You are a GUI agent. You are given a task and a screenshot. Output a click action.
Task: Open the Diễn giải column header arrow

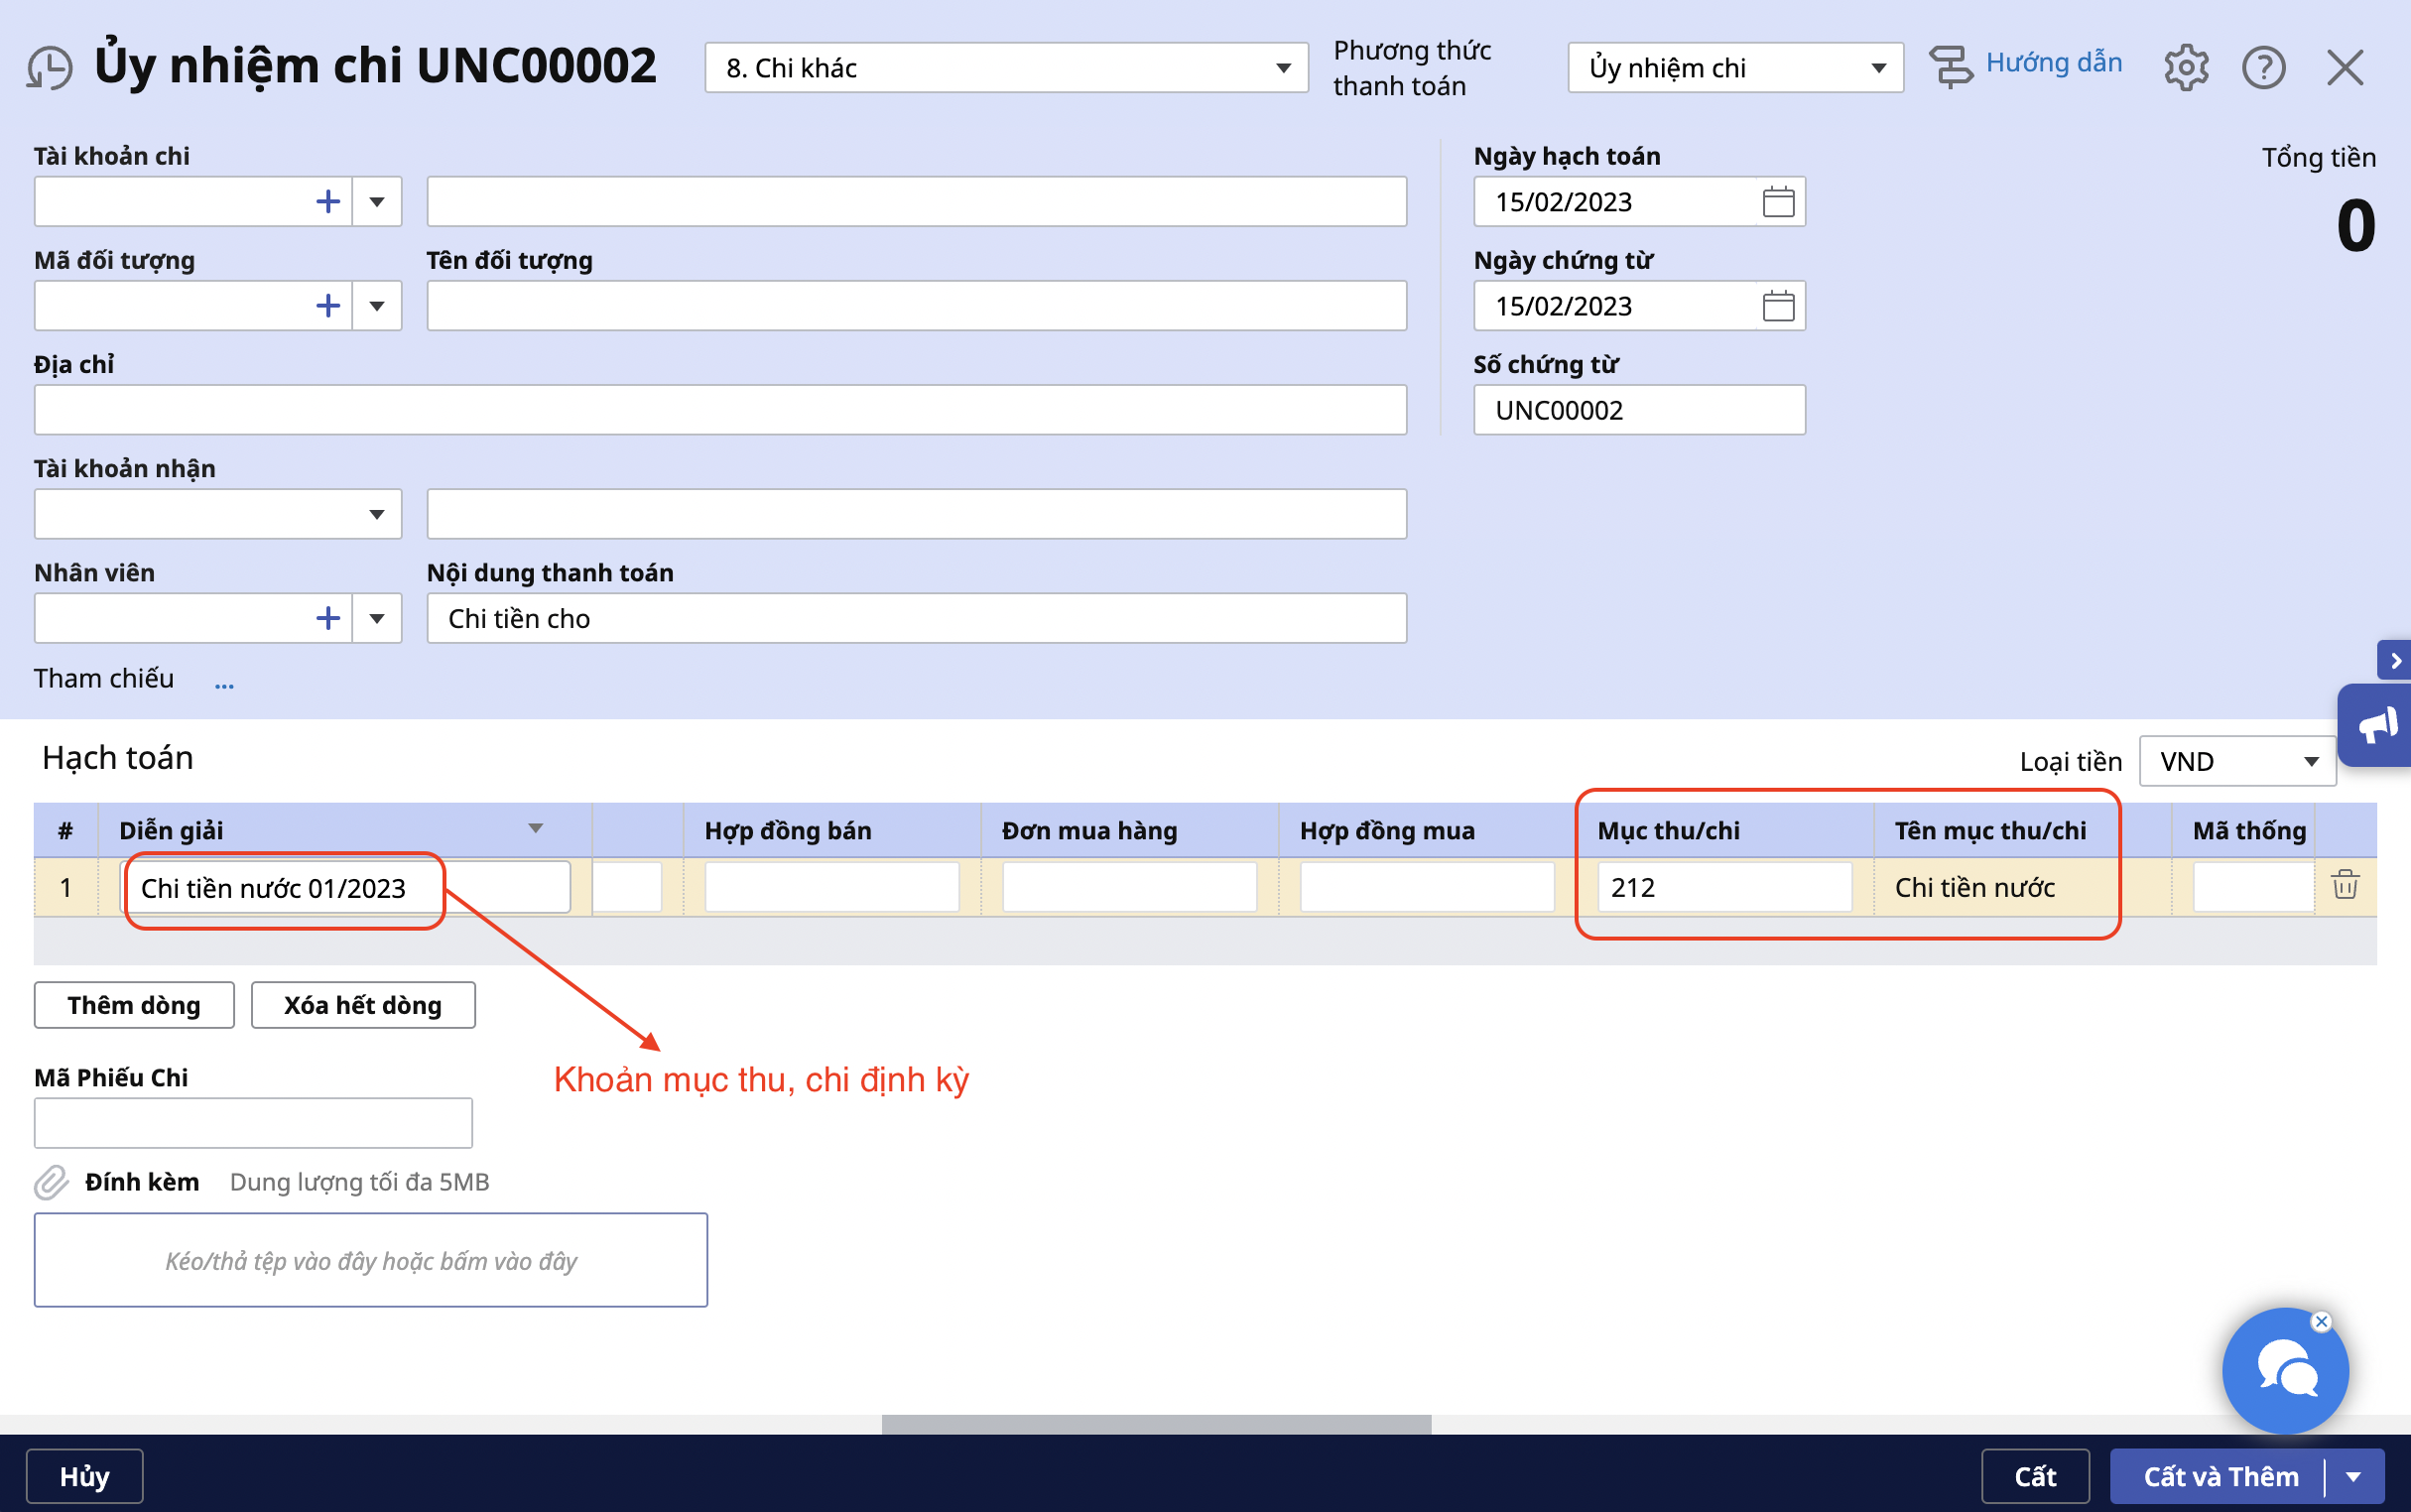pyautogui.click(x=536, y=828)
